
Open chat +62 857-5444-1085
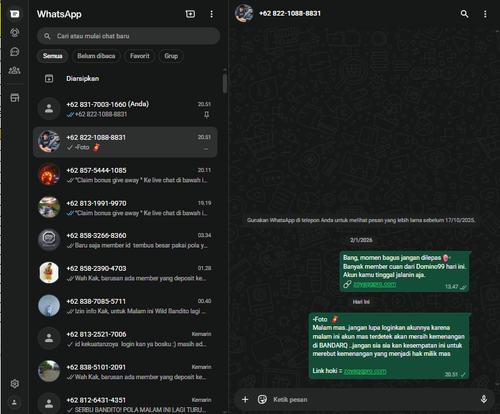tap(125, 175)
